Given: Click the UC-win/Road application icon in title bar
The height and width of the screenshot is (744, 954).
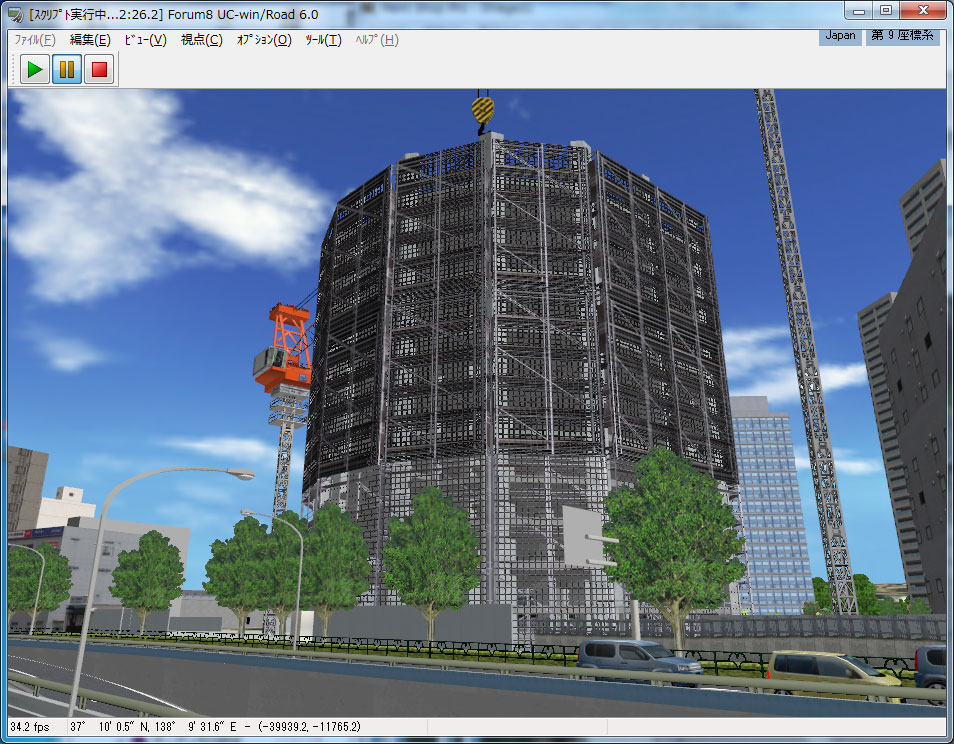Looking at the screenshot, I should 16,15.
